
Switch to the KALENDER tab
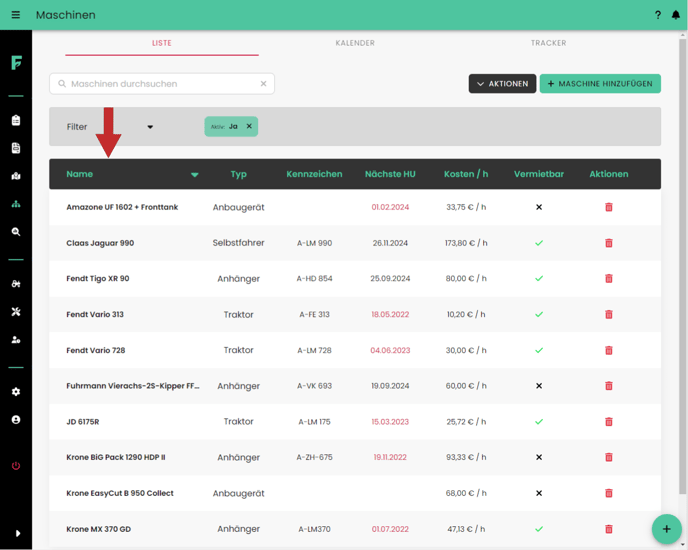[x=355, y=43]
